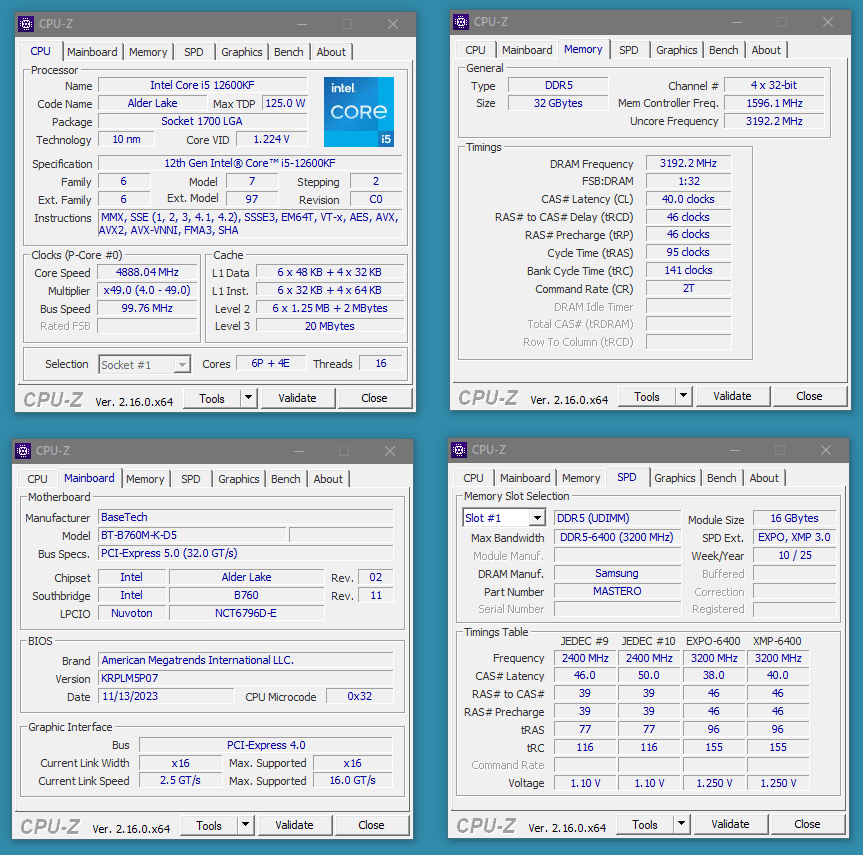This screenshot has height=855, width=863.
Task: Select the DRAM Frequency 3192.2 MHz value
Action: (x=687, y=164)
